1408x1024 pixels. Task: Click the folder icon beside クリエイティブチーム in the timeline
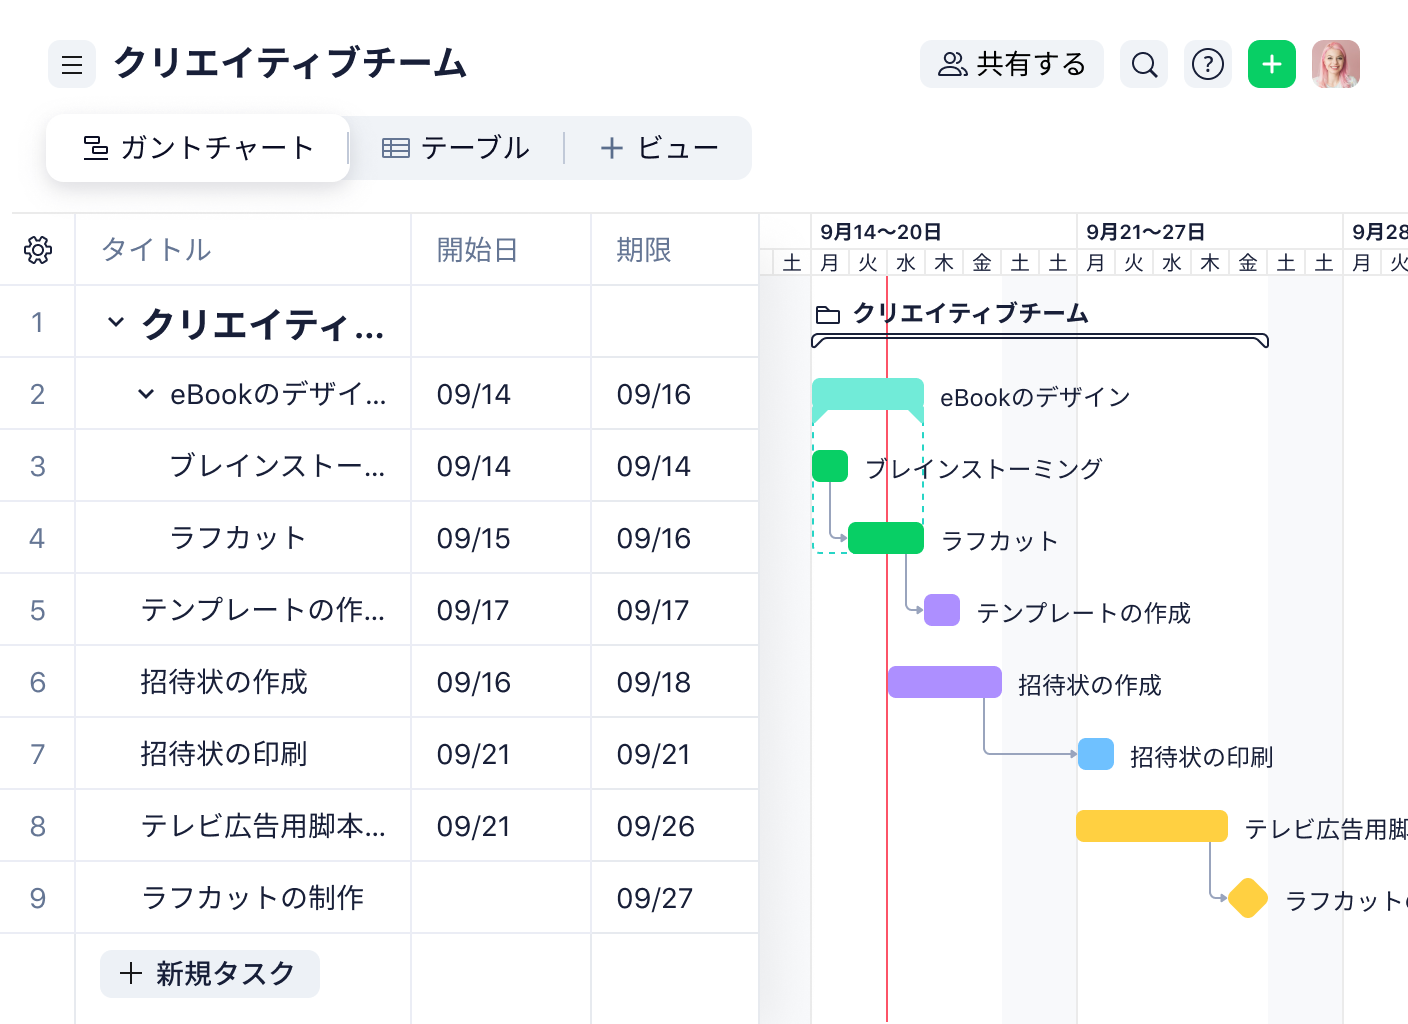(829, 312)
